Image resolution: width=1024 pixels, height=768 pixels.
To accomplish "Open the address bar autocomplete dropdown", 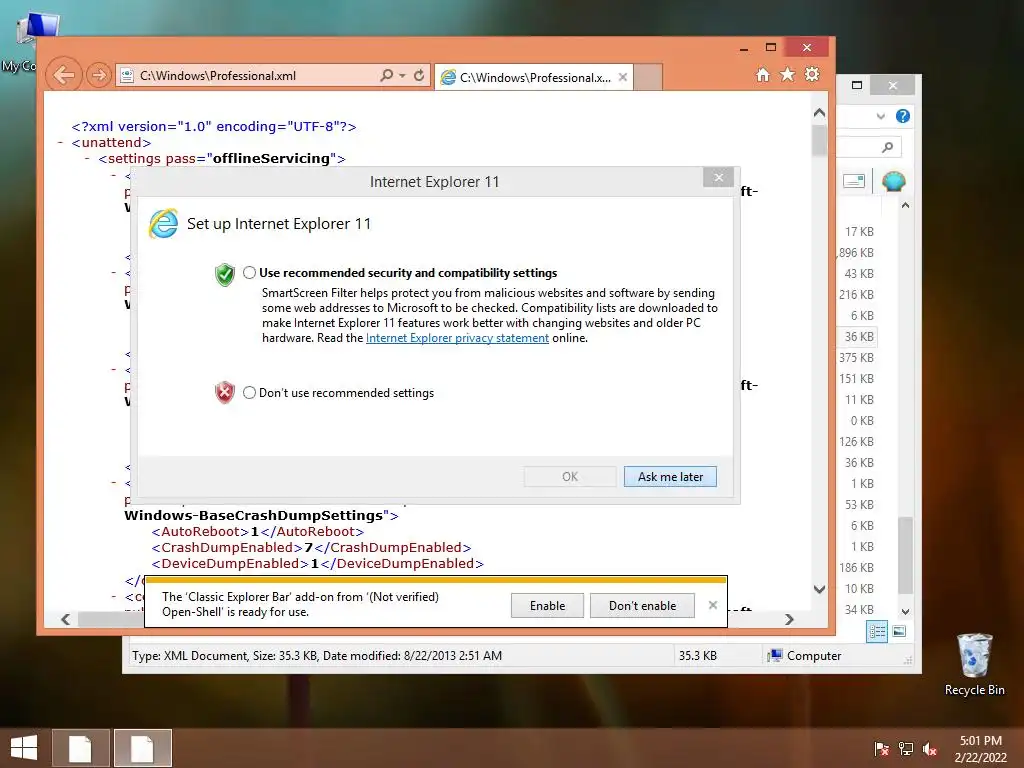I will click(402, 76).
